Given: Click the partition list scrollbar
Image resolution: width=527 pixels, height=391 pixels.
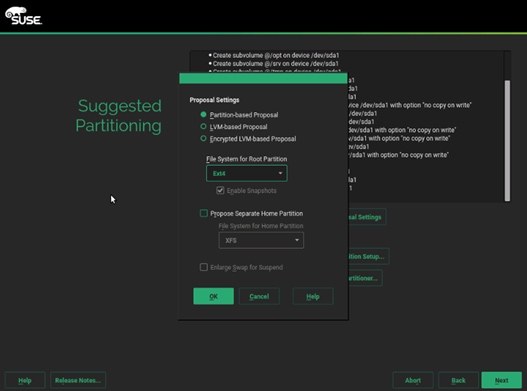Looking at the screenshot, I should tap(507, 141).
